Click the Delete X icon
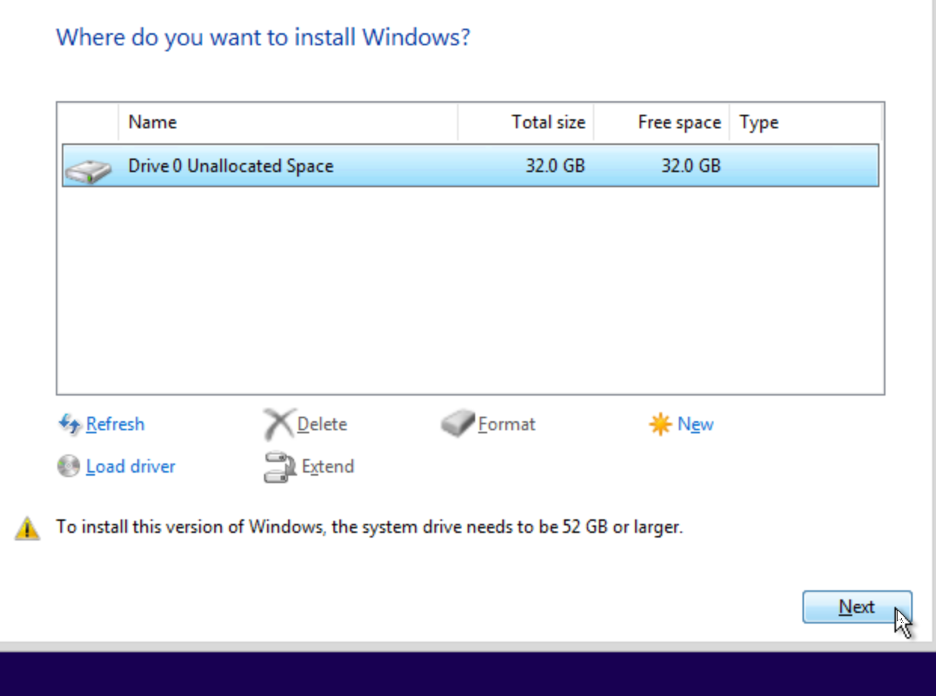This screenshot has height=696, width=936. [x=279, y=424]
